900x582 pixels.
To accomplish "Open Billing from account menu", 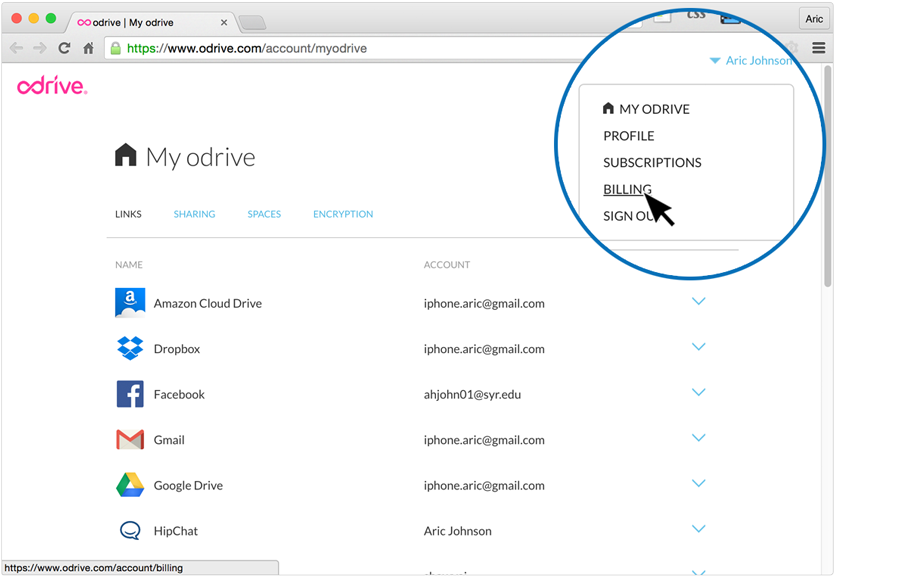I will (627, 189).
